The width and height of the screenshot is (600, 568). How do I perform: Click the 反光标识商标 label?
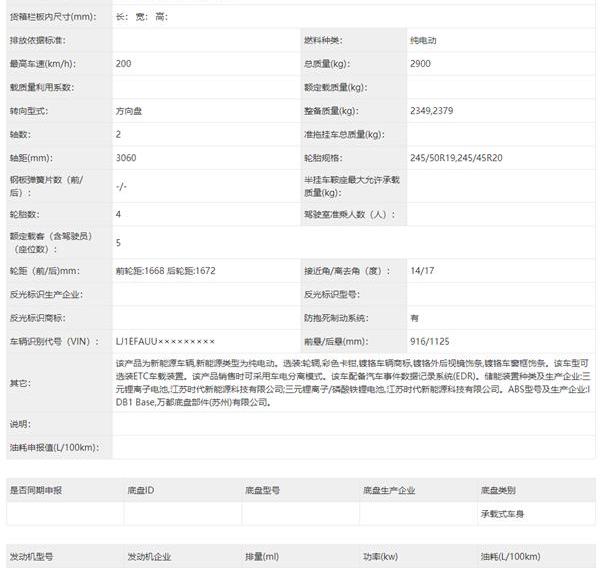coord(38,318)
